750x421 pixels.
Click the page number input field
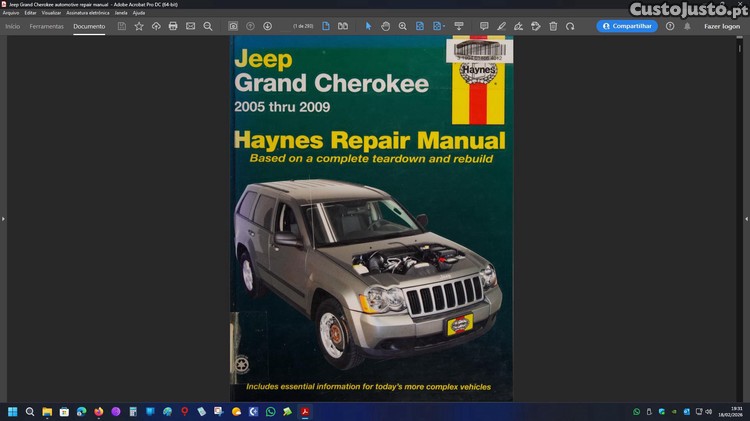tap(301, 26)
